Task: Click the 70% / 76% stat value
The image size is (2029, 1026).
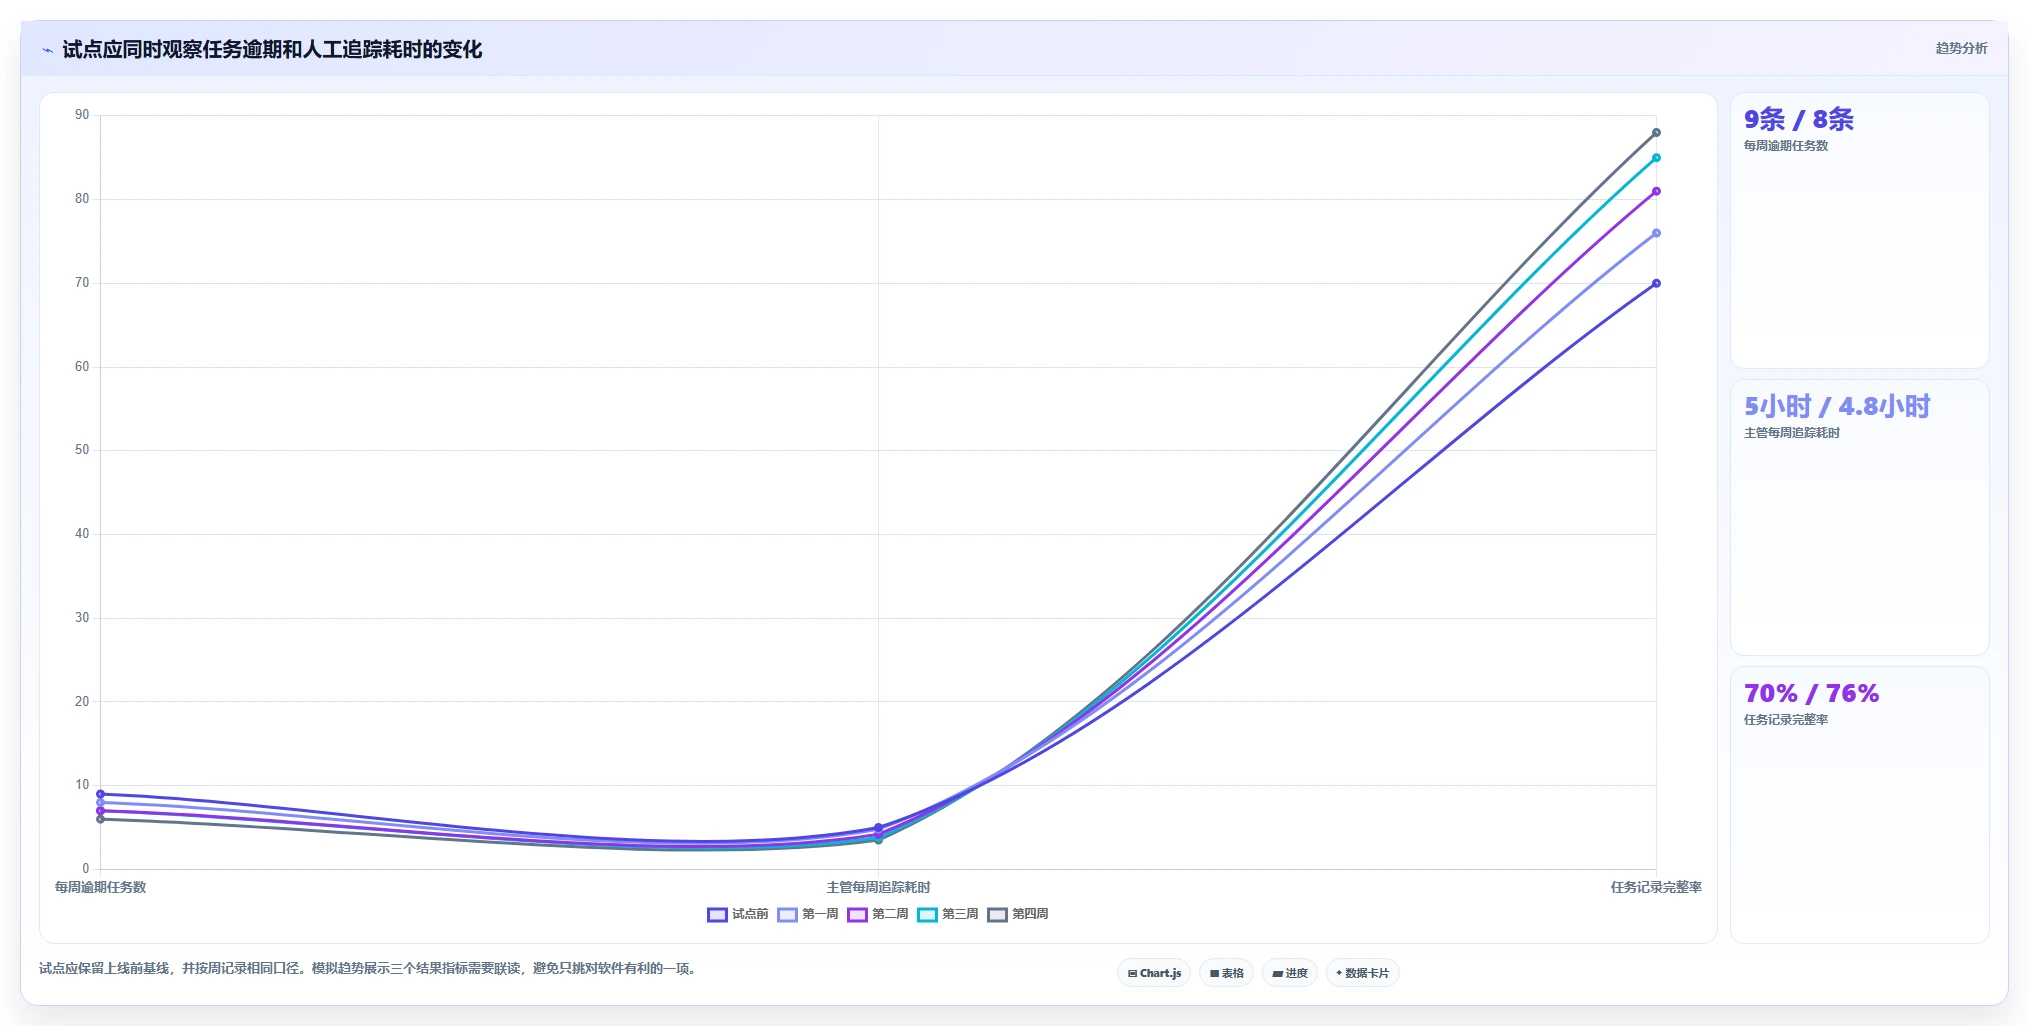Action: [x=1811, y=694]
